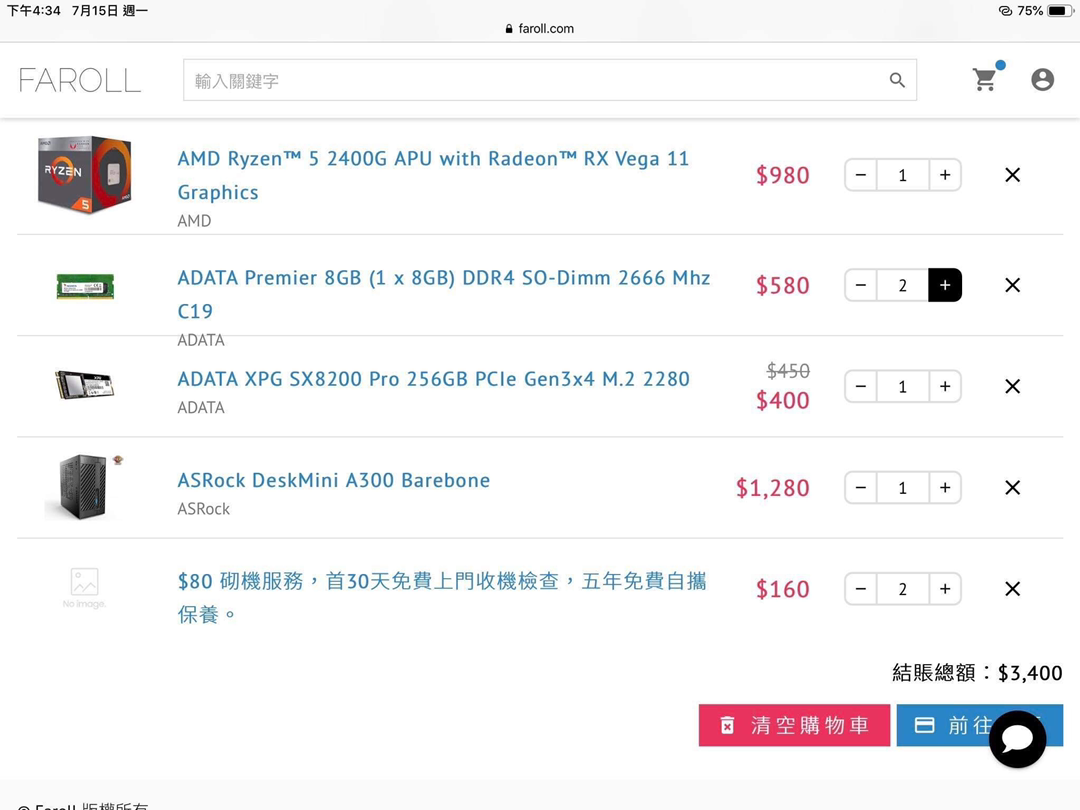Click quantity field of AMD Ryzen 5 2400G

pos(902,175)
